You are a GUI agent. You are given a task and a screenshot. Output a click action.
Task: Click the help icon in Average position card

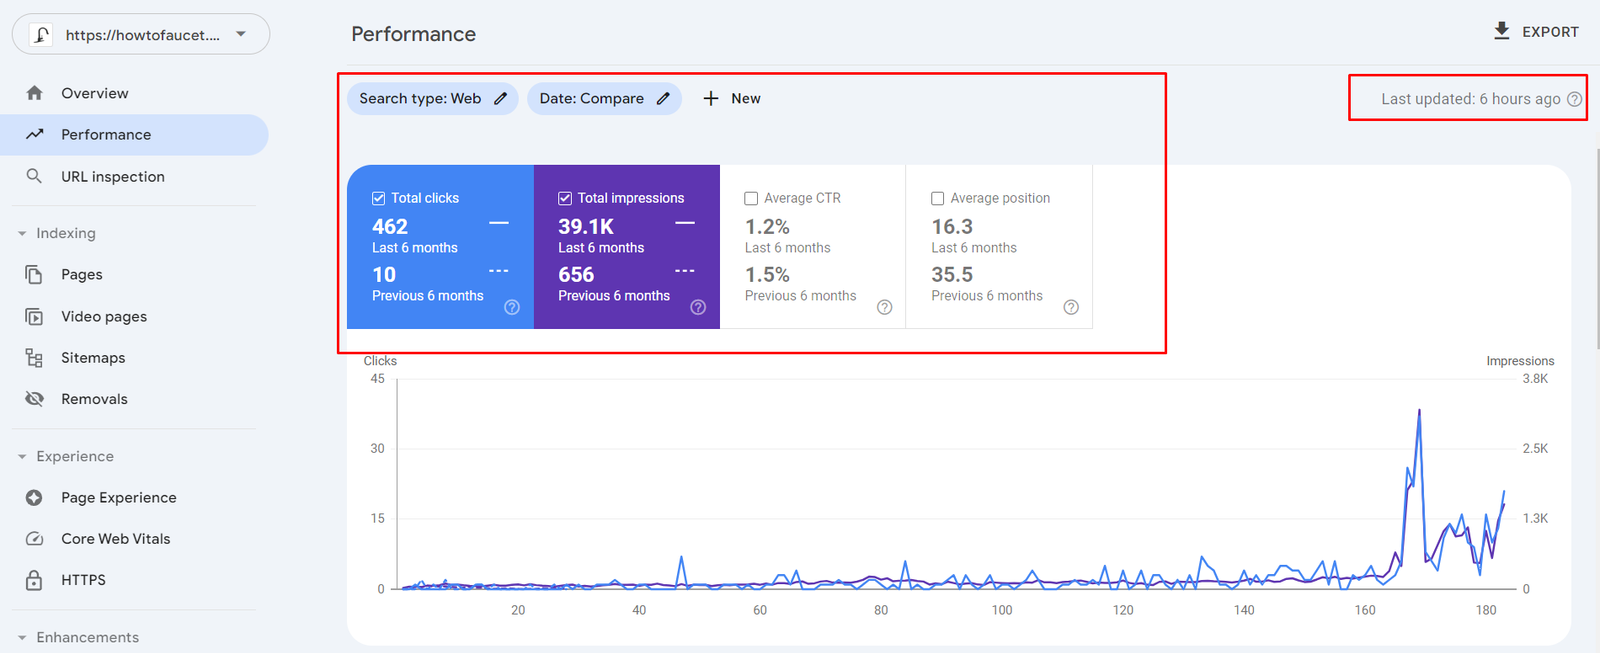1071,307
